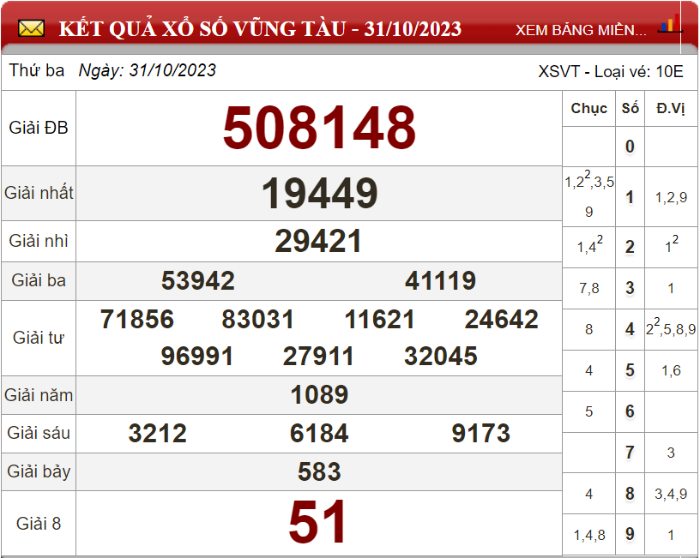The width and height of the screenshot is (700, 558).
Task: Click the bar chart icon in header
Action: (x=670, y=25)
